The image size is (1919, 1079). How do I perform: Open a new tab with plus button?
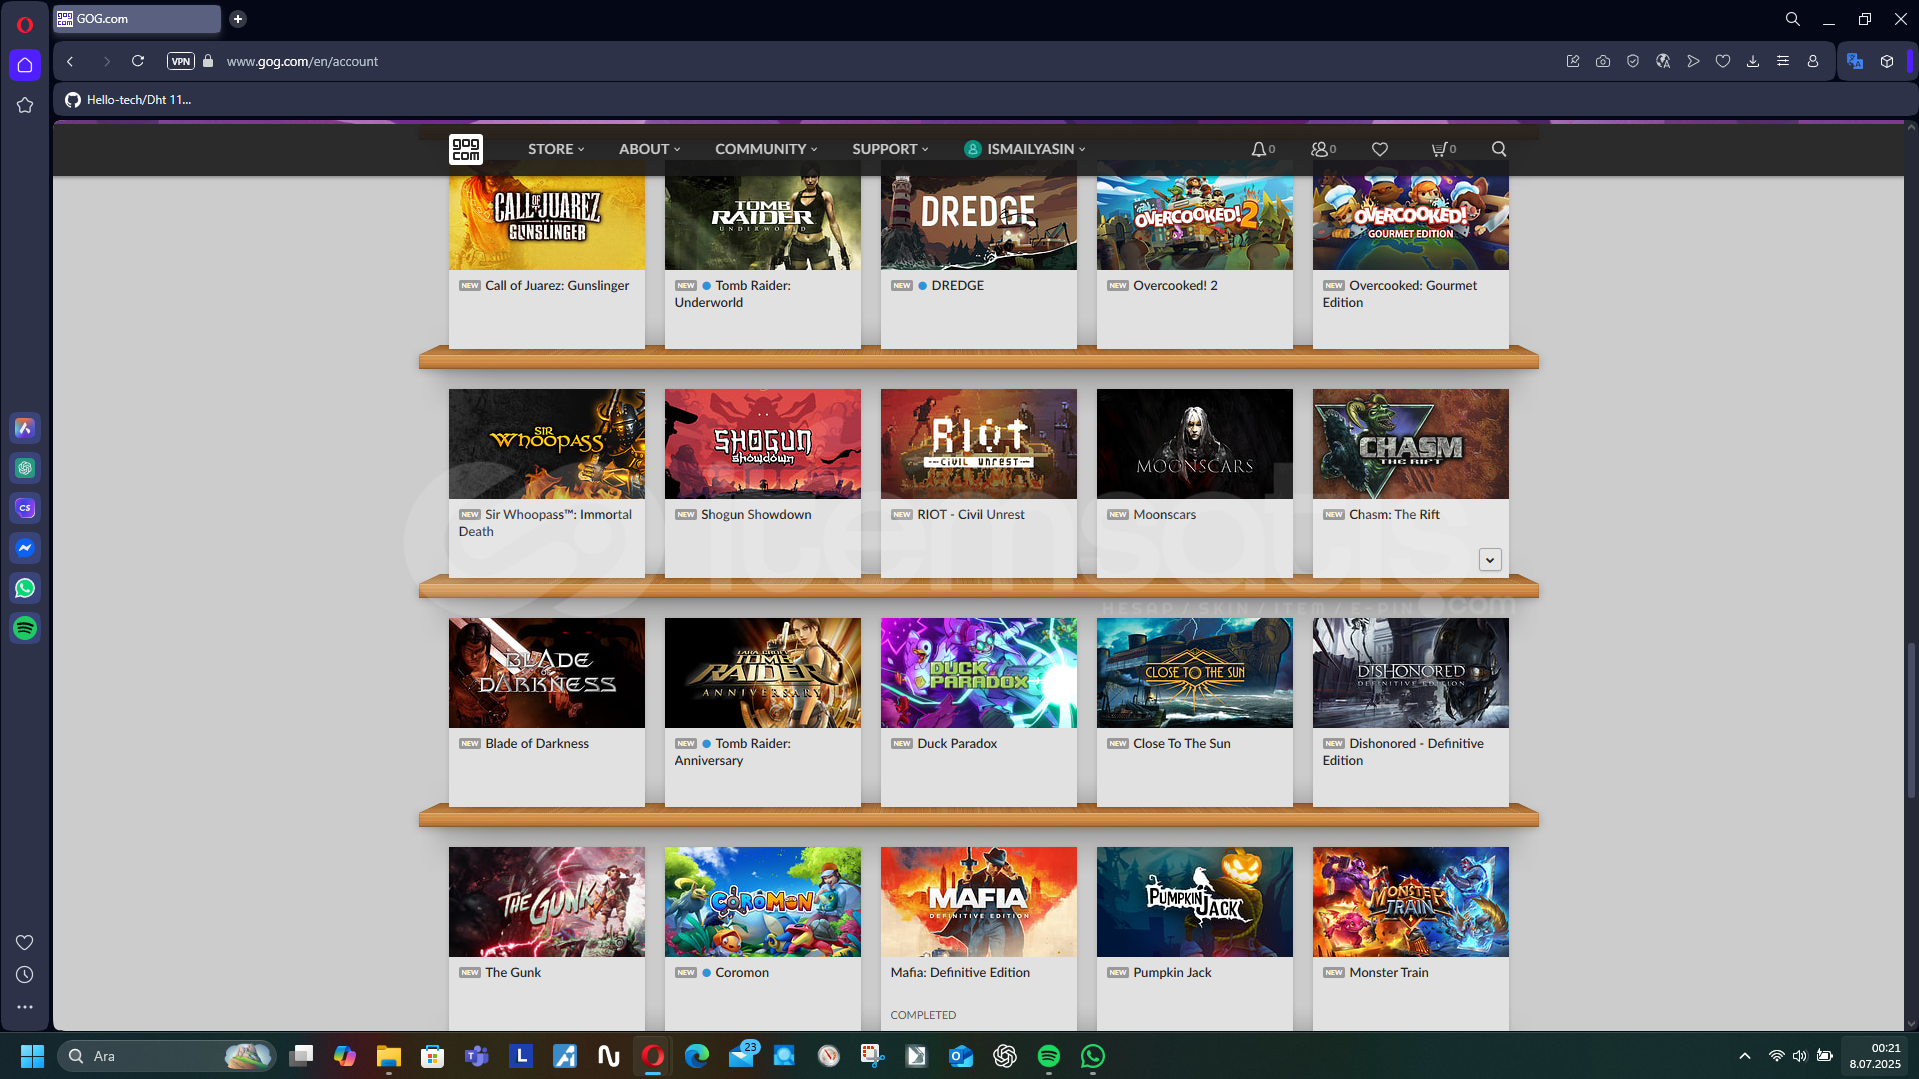pos(238,19)
